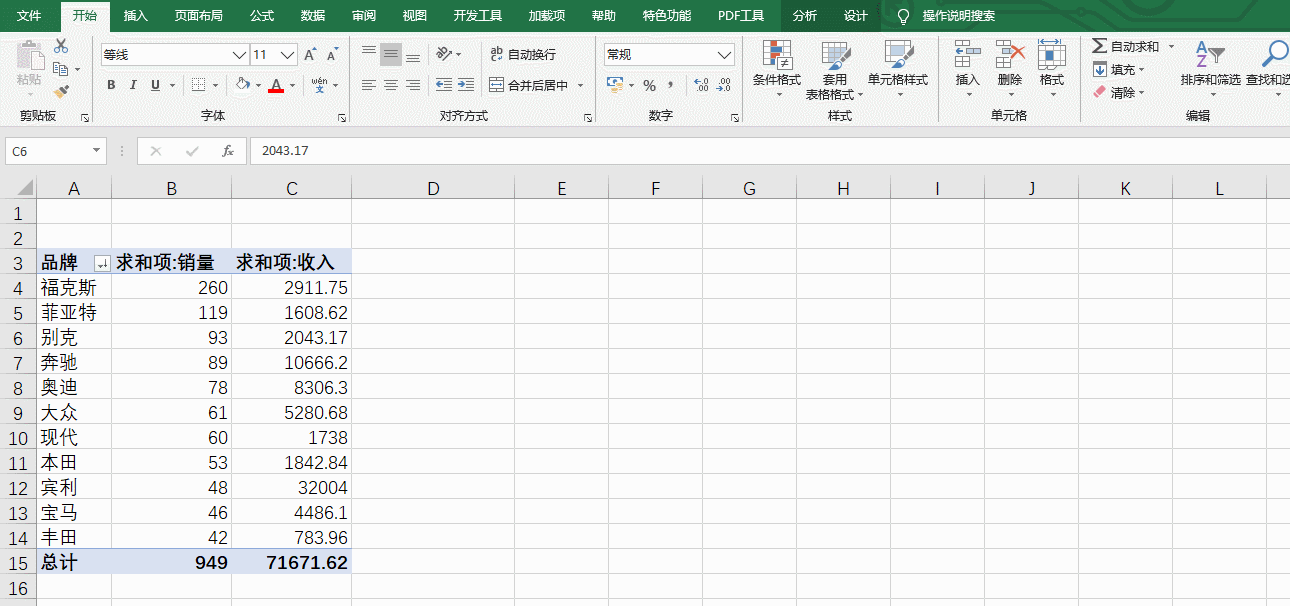Screen dimensions: 1290x606
Task: Center cell text horizontally
Action: pyautogui.click(x=391, y=85)
